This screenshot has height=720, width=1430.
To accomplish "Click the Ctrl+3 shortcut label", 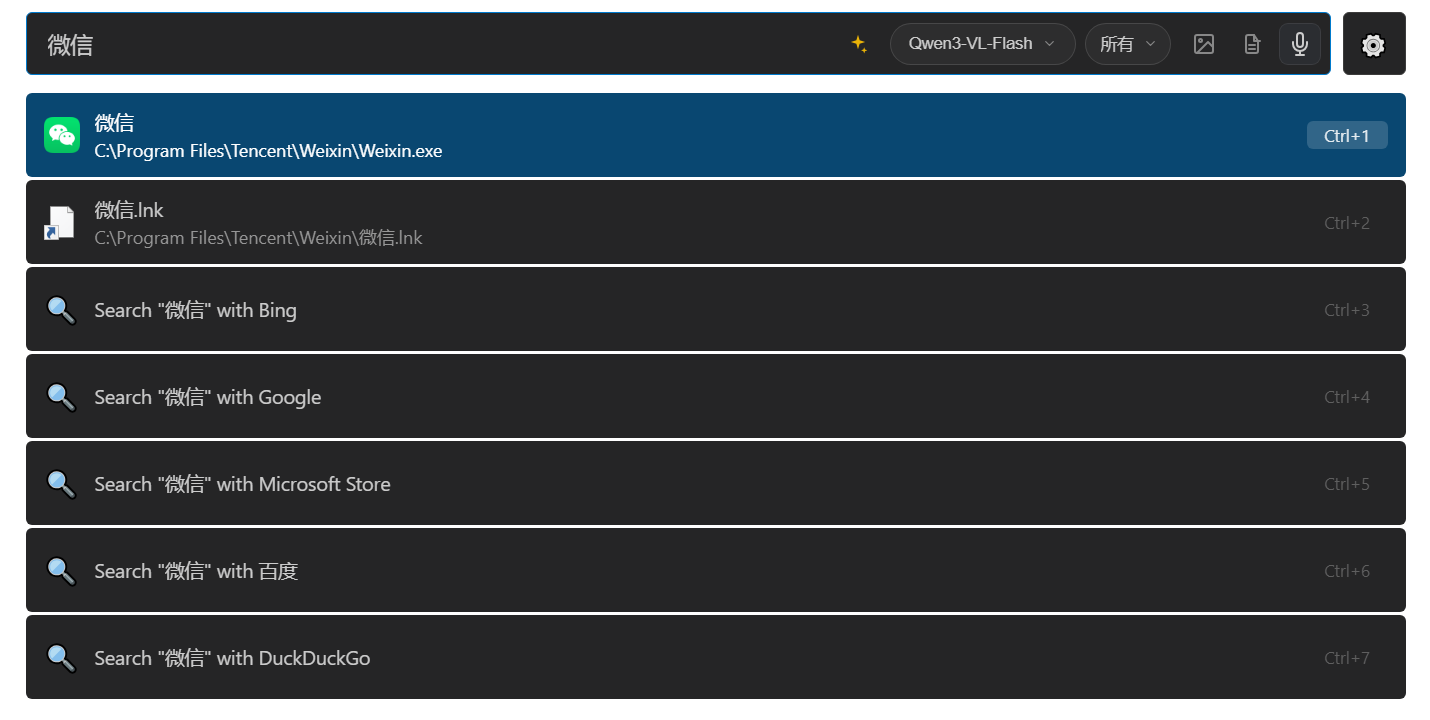I will pos(1347,310).
